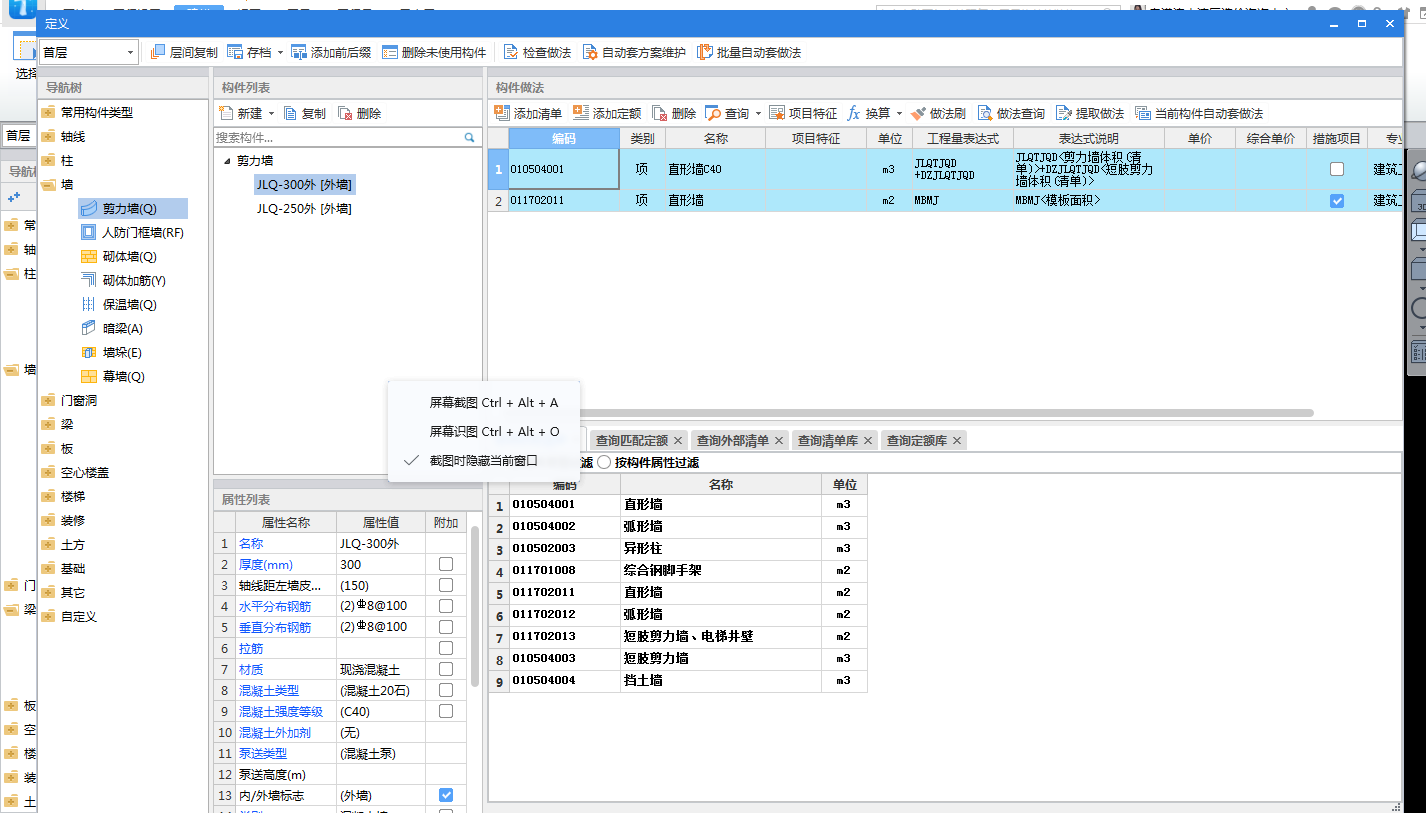
Task: Open the 首层 floor dropdown
Action: click(130, 52)
